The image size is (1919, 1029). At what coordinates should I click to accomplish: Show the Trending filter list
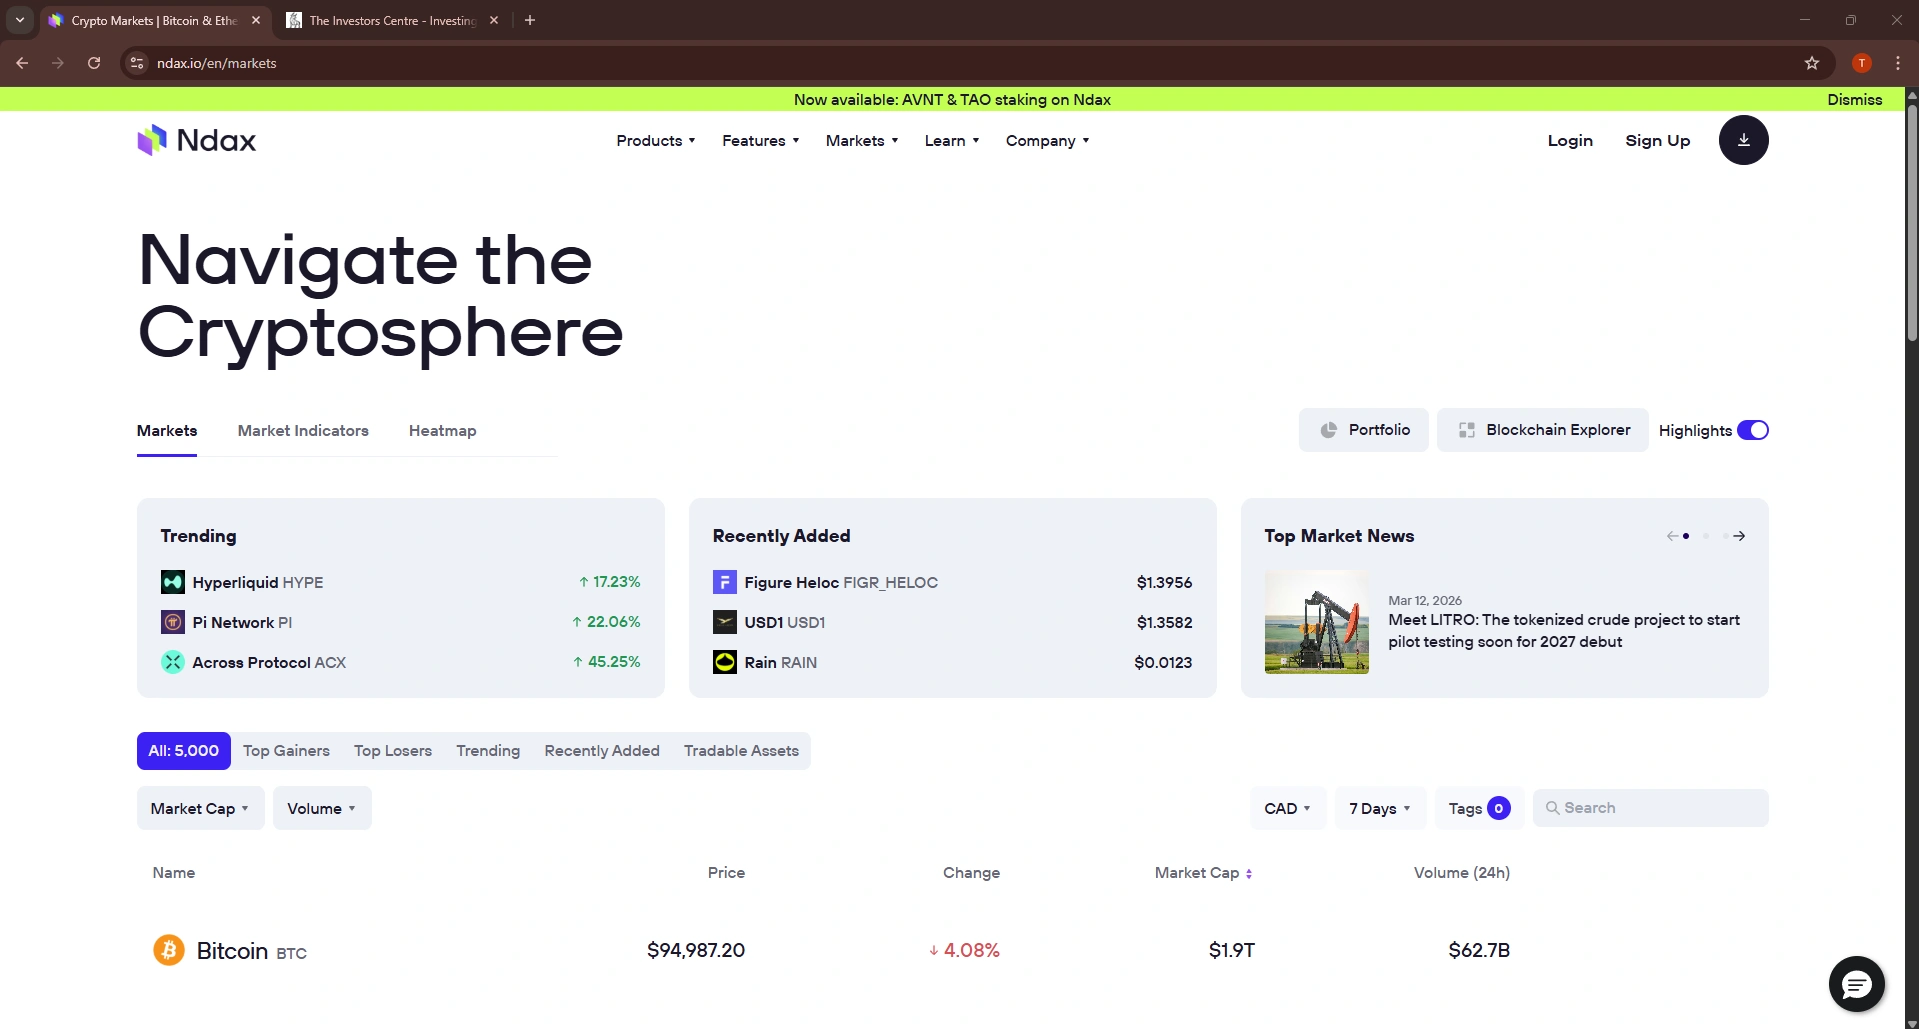[488, 751]
